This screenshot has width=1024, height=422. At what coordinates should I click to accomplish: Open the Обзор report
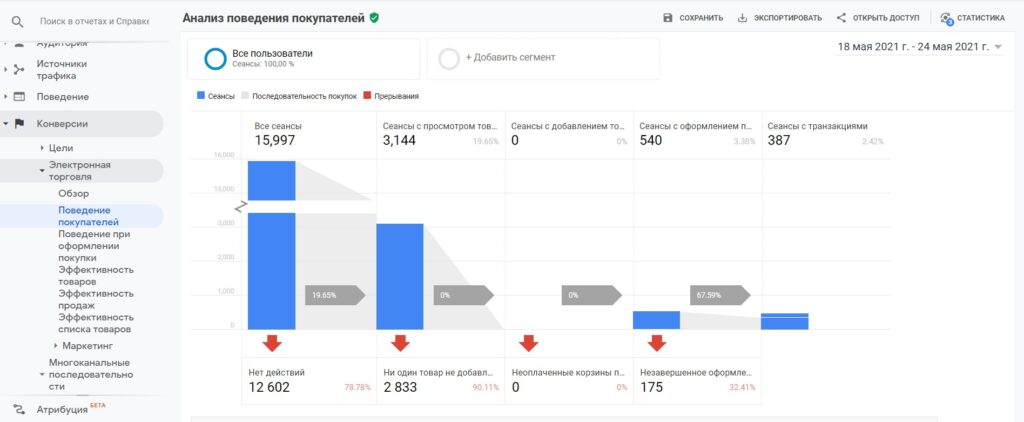pos(73,193)
